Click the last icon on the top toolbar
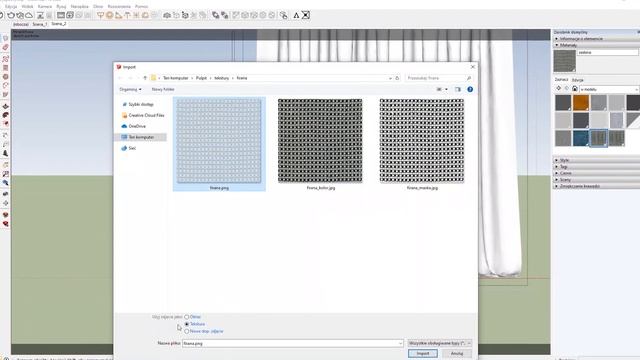Screen dimensions: 640x360 pos(306,16)
